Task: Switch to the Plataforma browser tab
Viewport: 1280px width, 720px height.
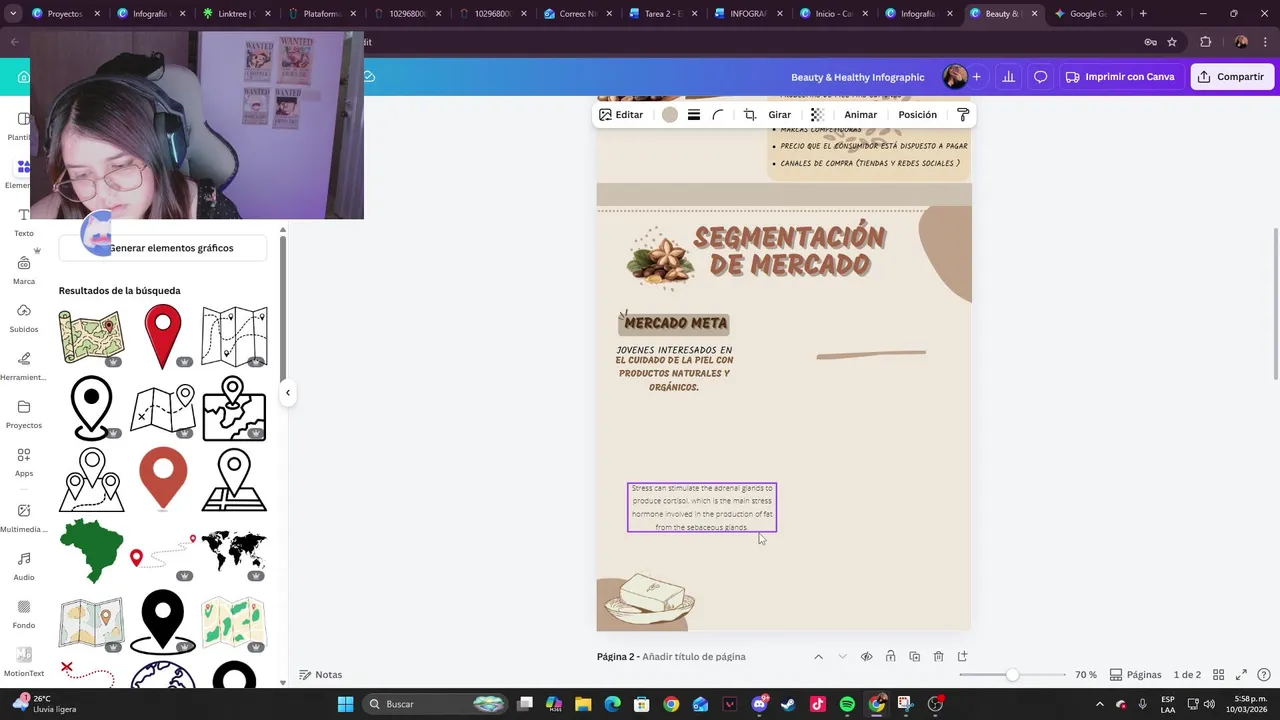Action: click(320, 14)
